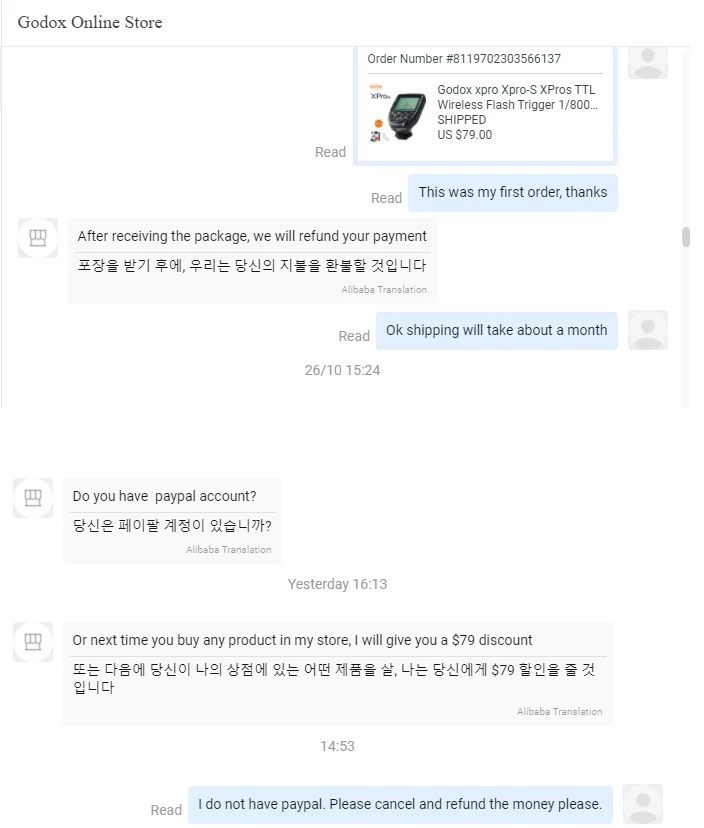Click the store avatar beside the PayPal question
The width and height of the screenshot is (704, 828).
click(x=33, y=498)
